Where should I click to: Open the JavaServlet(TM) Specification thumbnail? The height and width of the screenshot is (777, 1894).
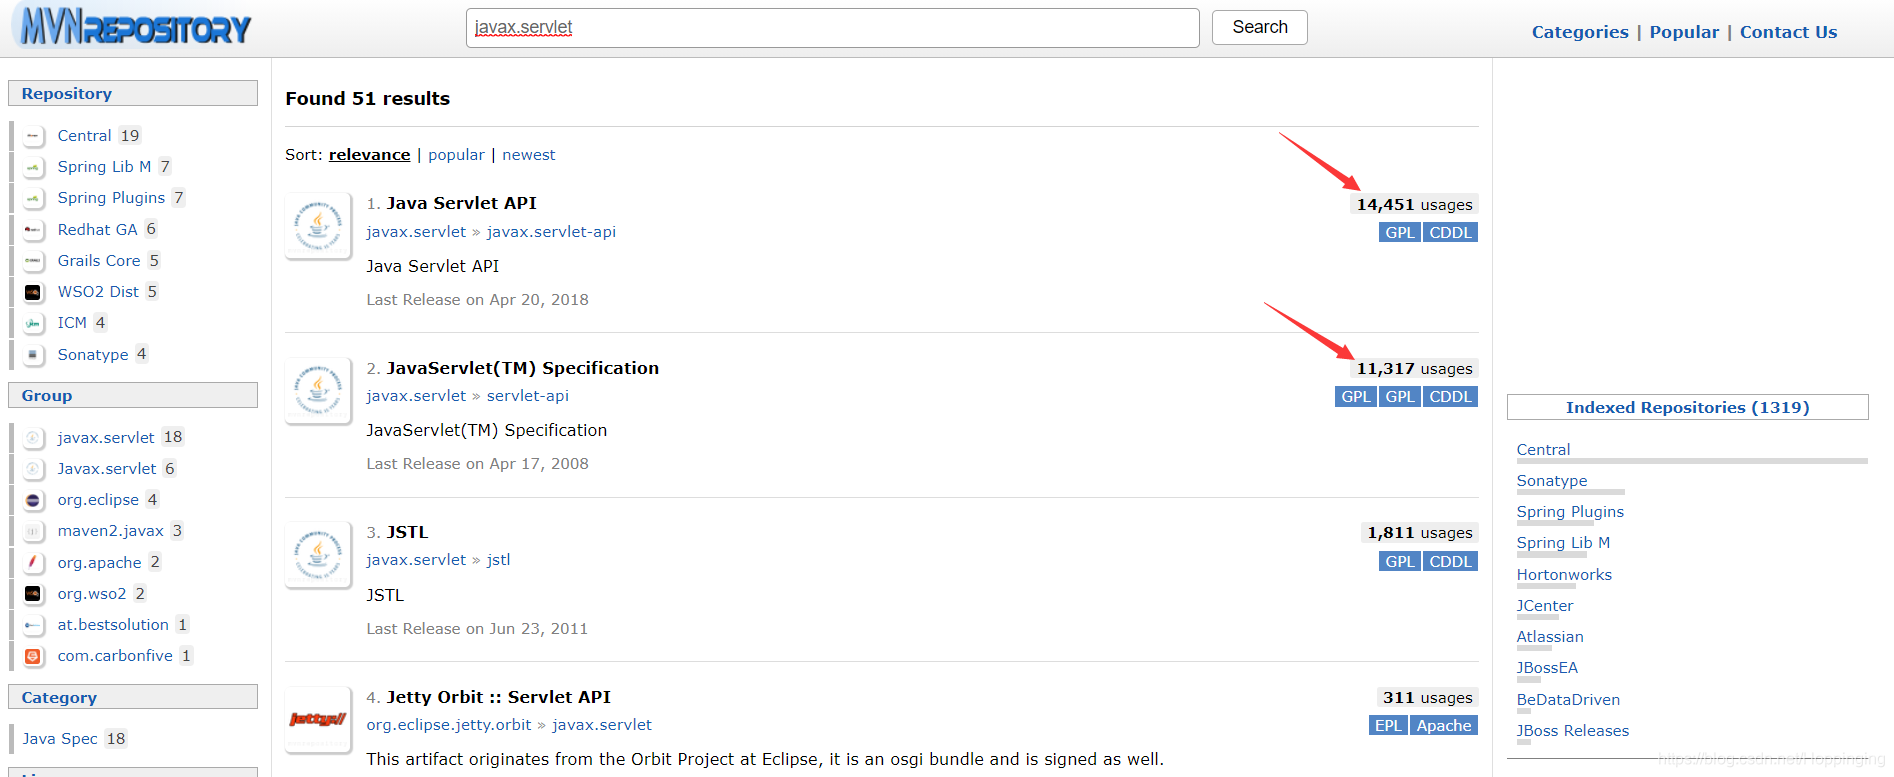318,390
